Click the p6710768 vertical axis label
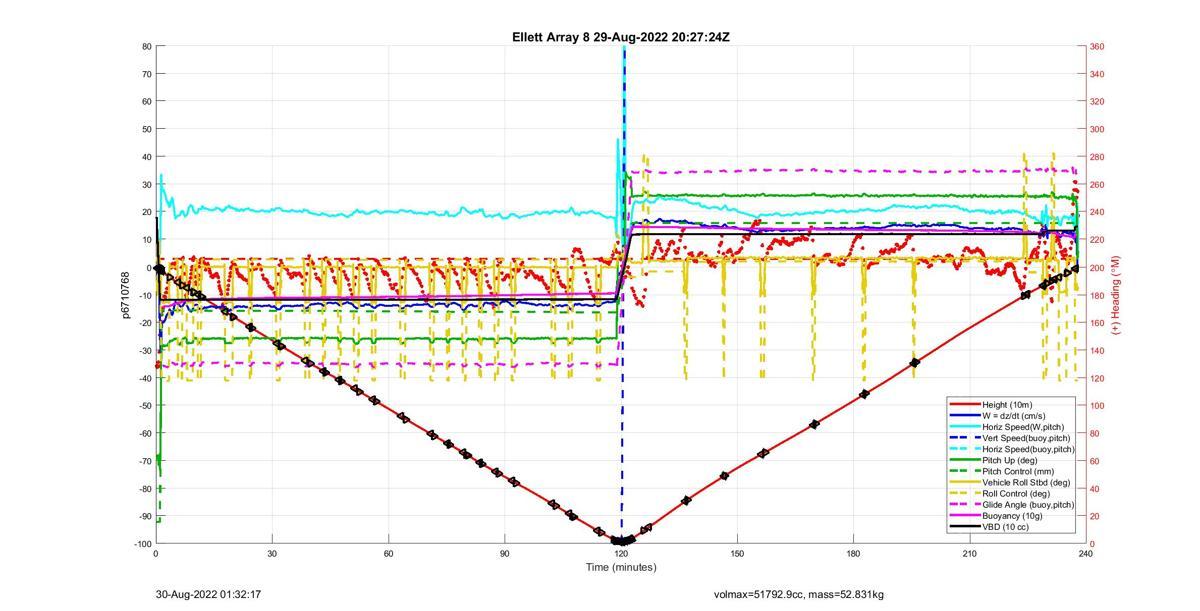 coord(126,294)
